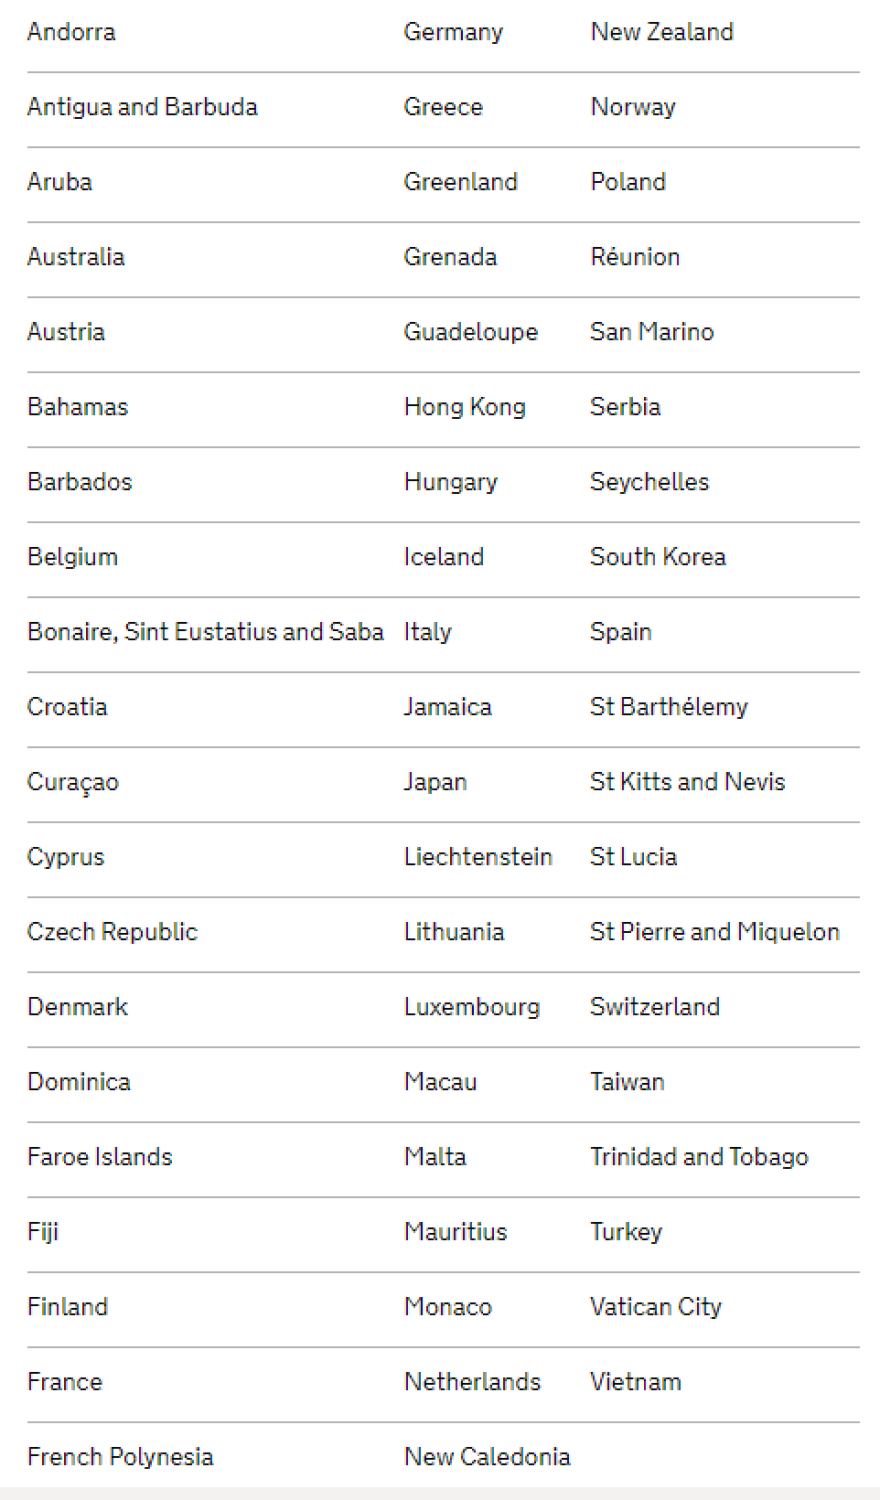The image size is (880, 1500).
Task: Click on the Vietnam entry
Action: click(635, 1382)
